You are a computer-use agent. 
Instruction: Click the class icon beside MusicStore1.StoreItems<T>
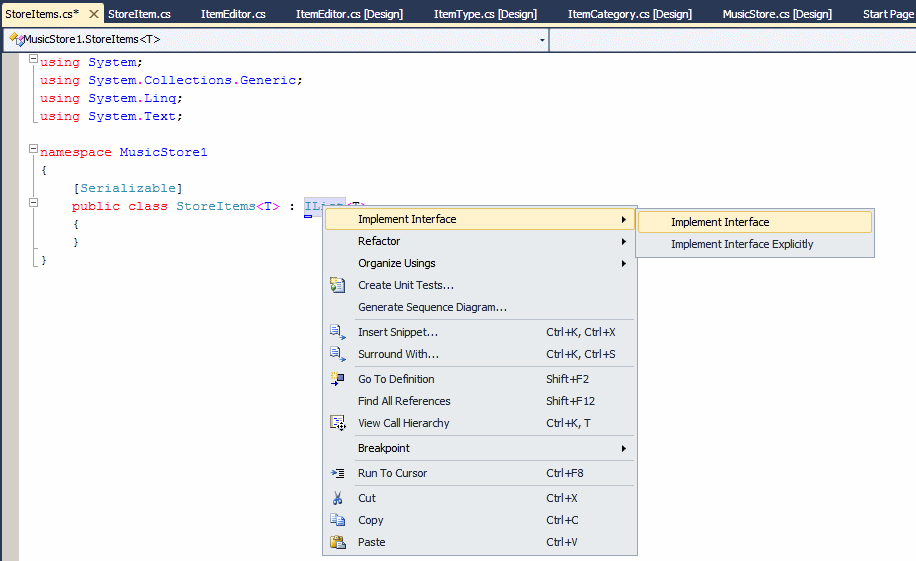coord(16,39)
